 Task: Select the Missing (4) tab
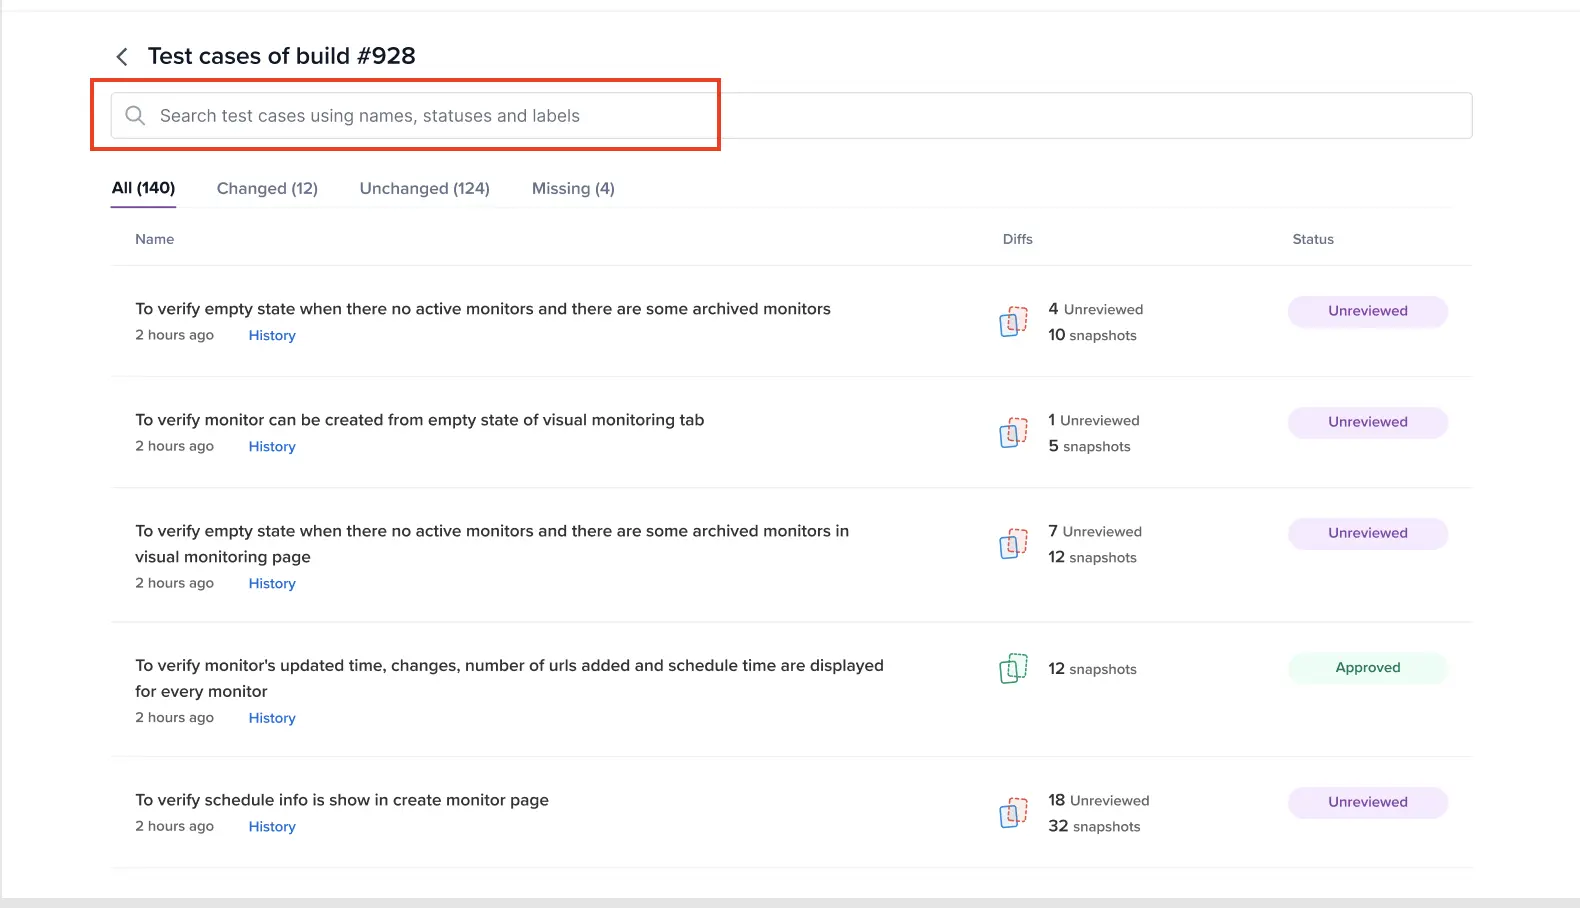click(573, 188)
